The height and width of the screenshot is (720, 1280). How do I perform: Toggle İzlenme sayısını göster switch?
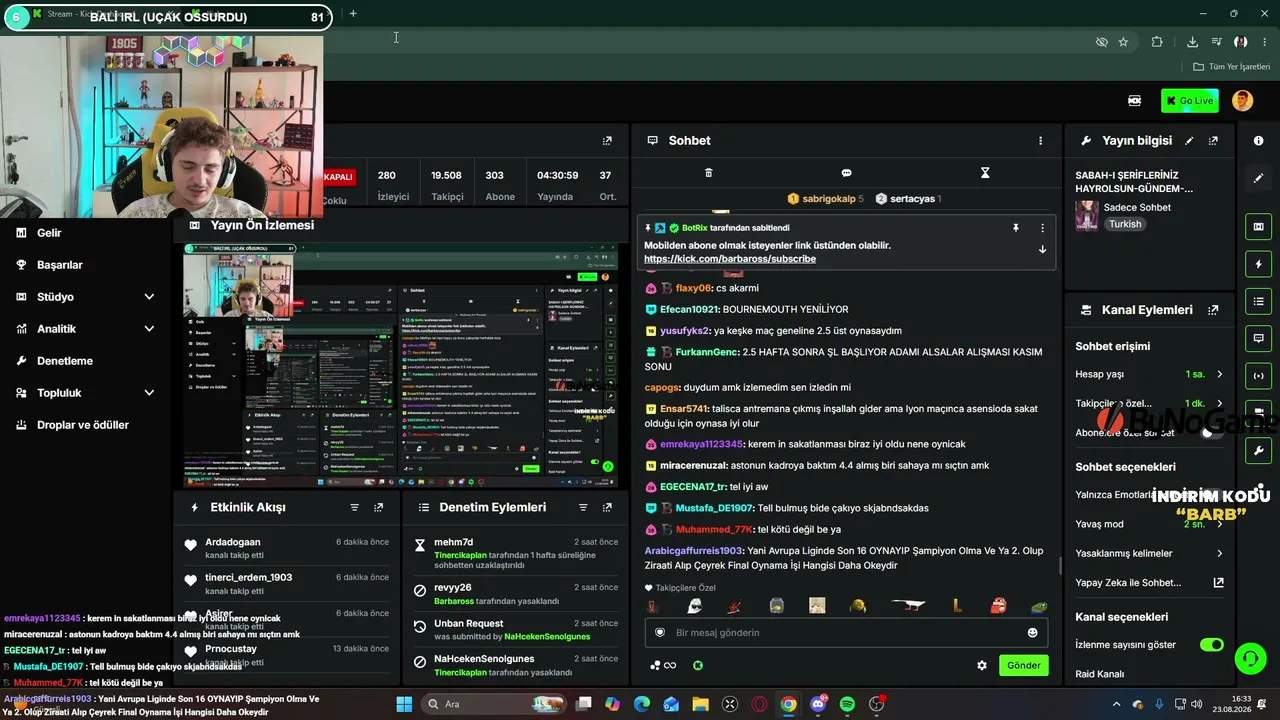coord(1211,645)
